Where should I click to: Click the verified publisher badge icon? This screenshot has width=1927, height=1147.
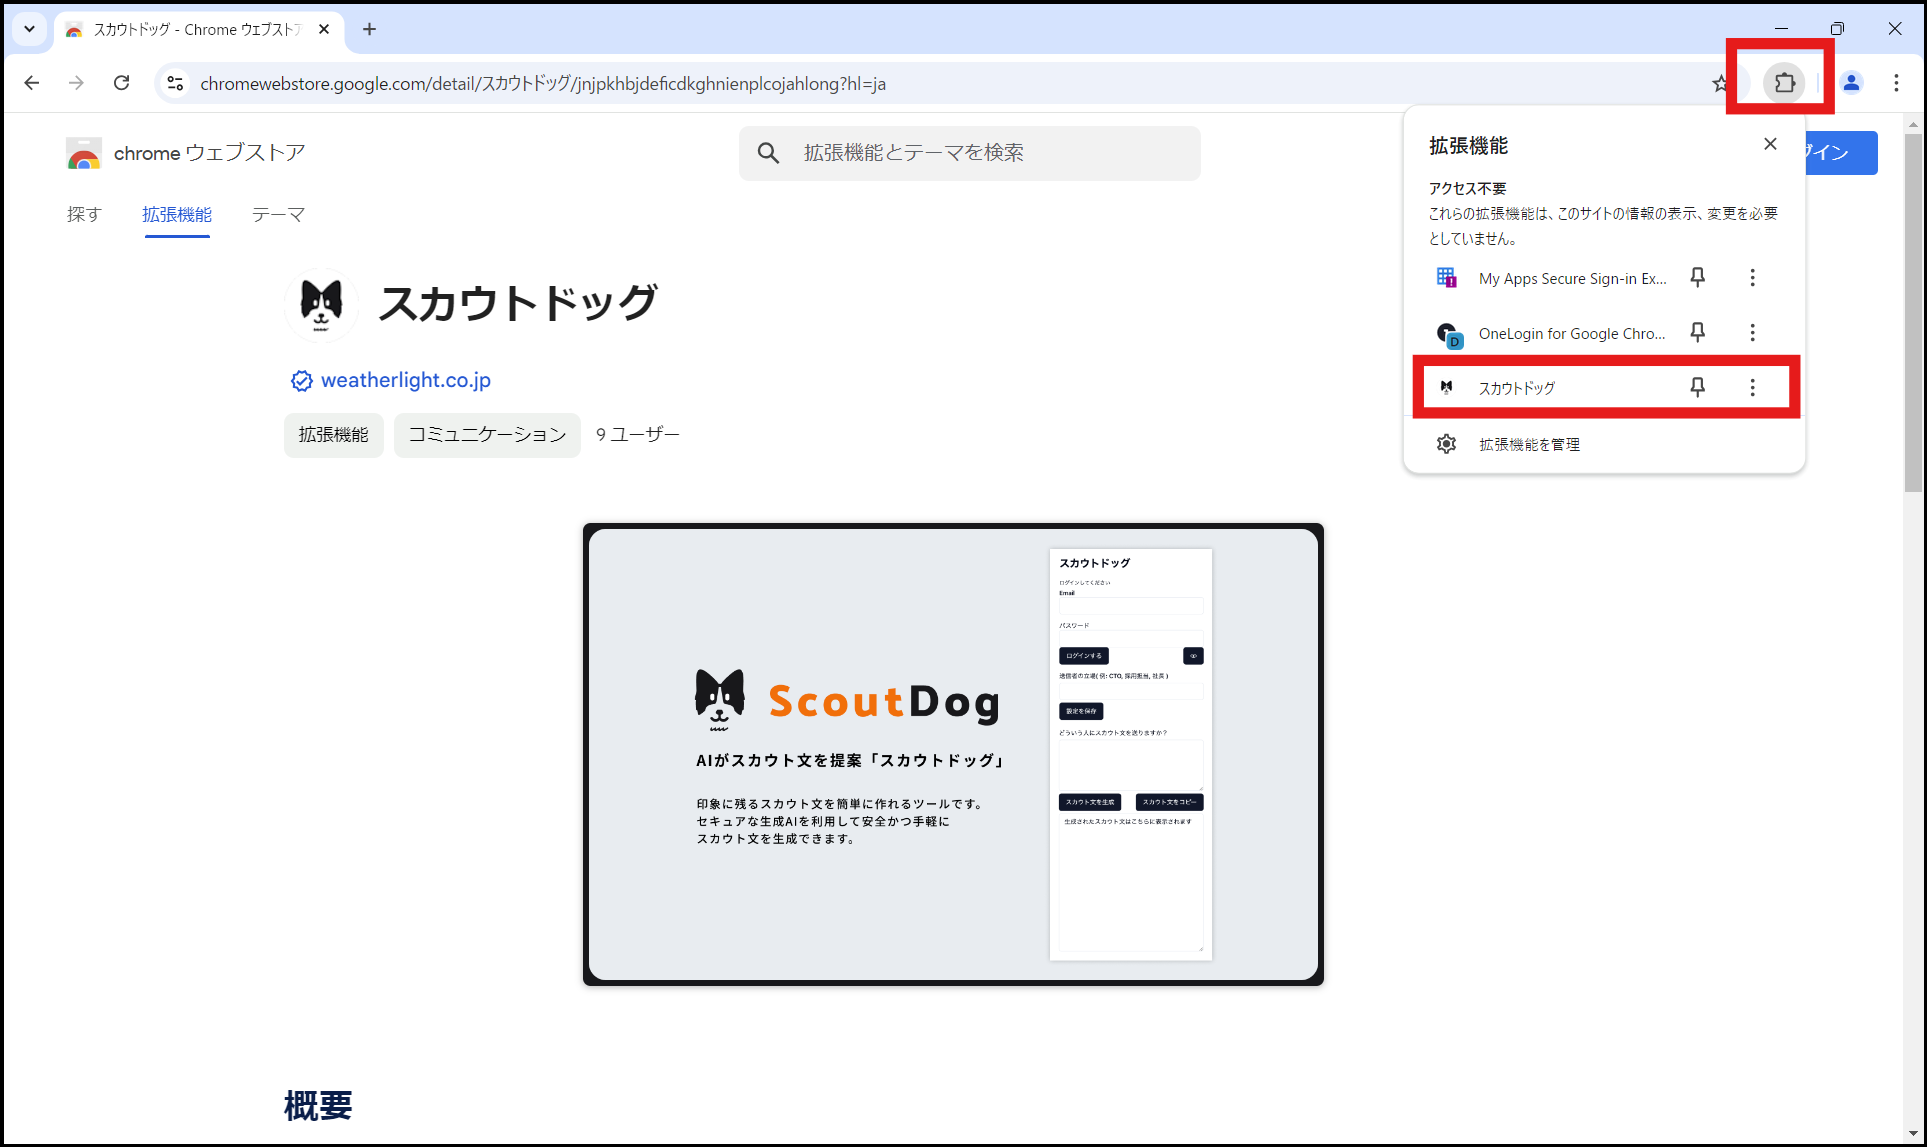[x=301, y=381]
